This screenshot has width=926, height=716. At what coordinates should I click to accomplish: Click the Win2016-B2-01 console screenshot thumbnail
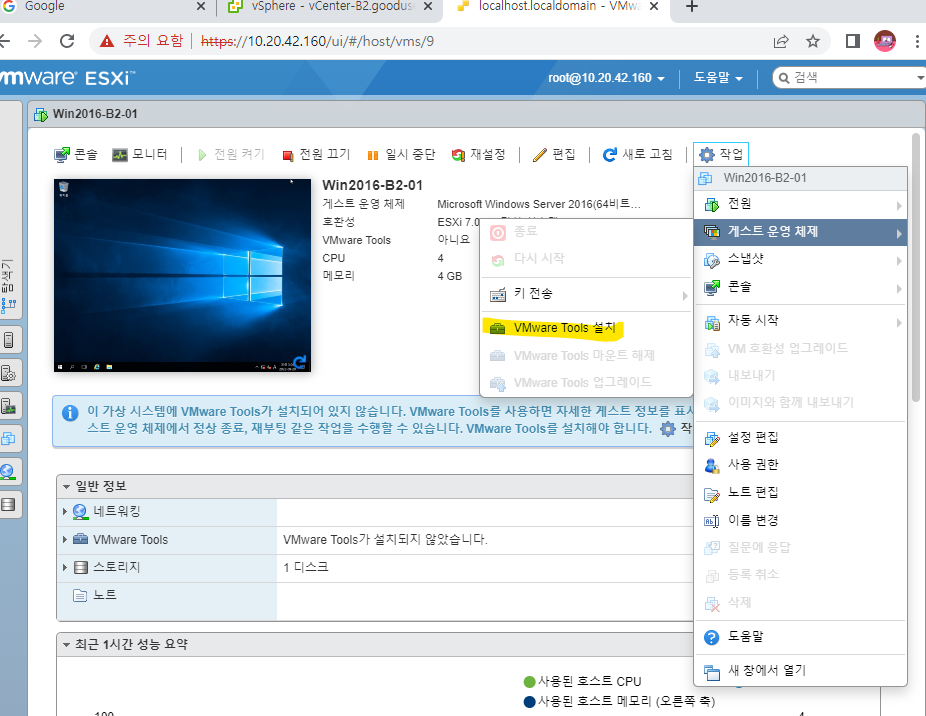point(182,275)
